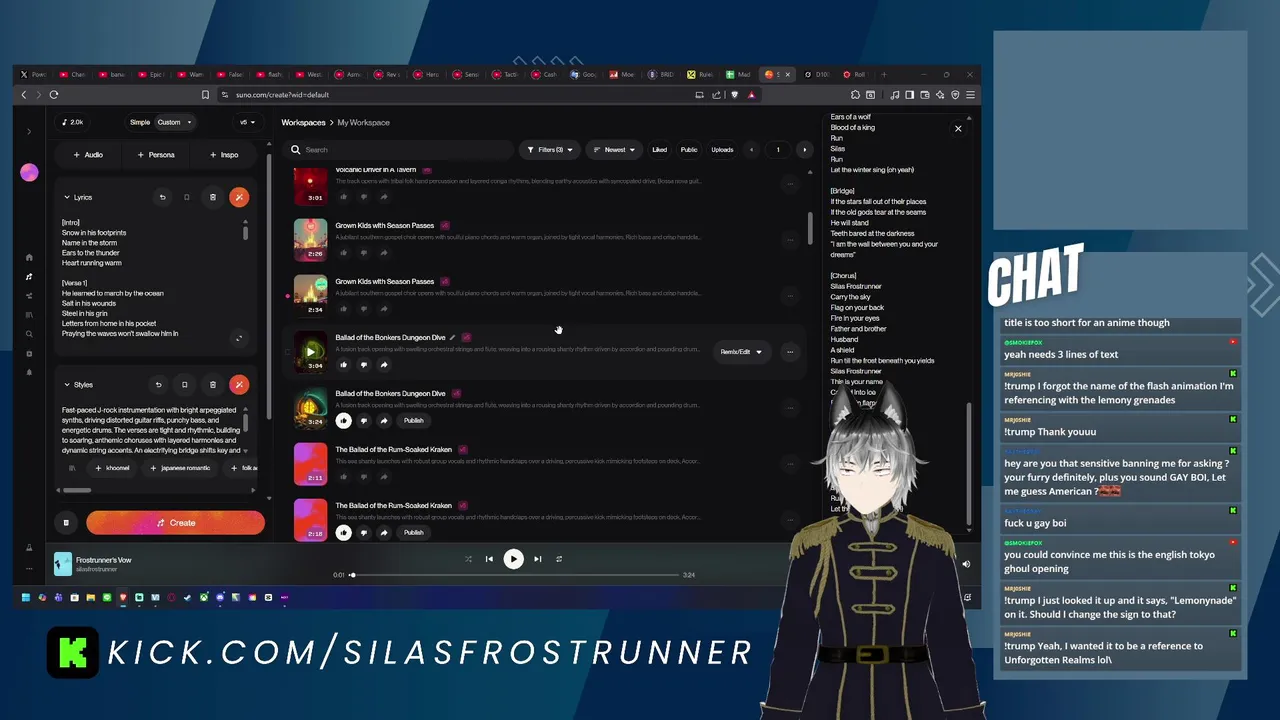Open the Workspaces breadcrumb
The height and width of the screenshot is (720, 1280).
coord(303,122)
